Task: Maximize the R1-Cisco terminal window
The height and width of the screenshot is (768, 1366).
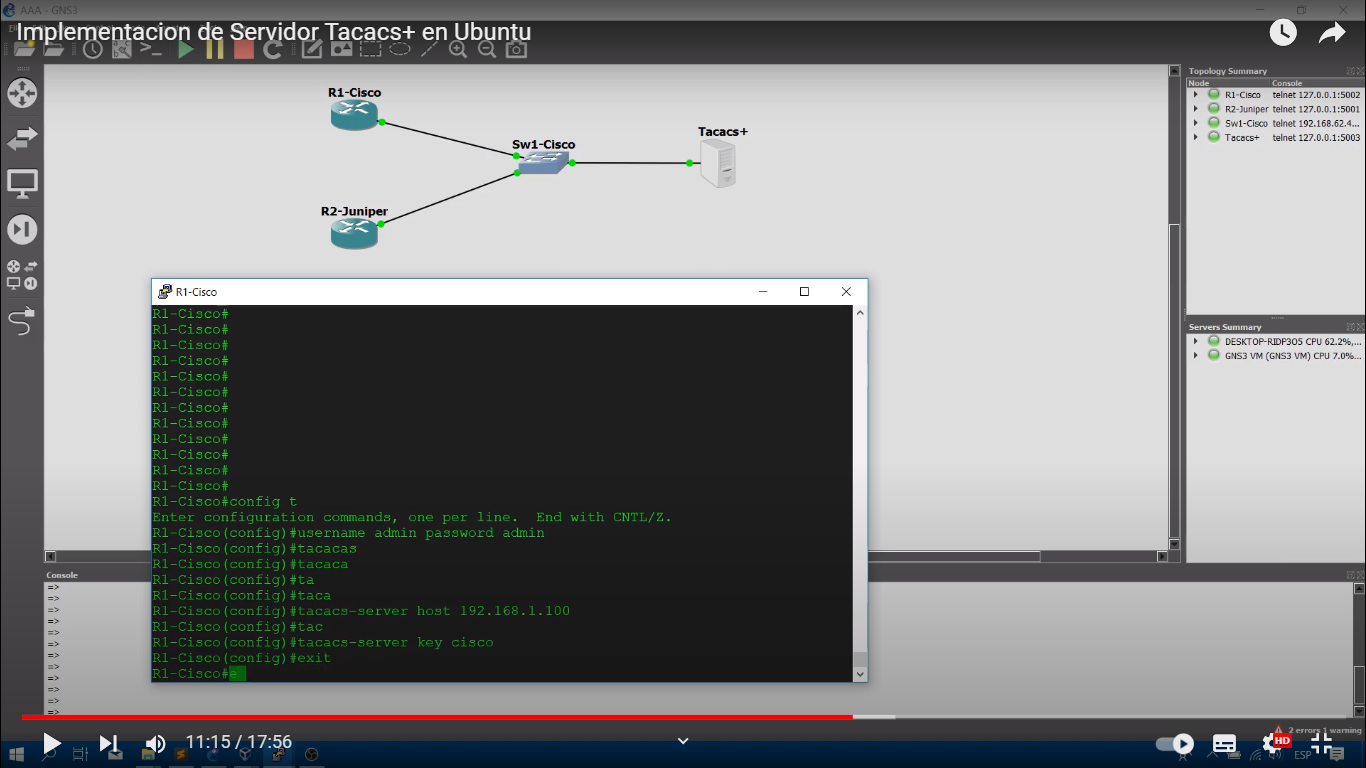Action: coord(804,291)
